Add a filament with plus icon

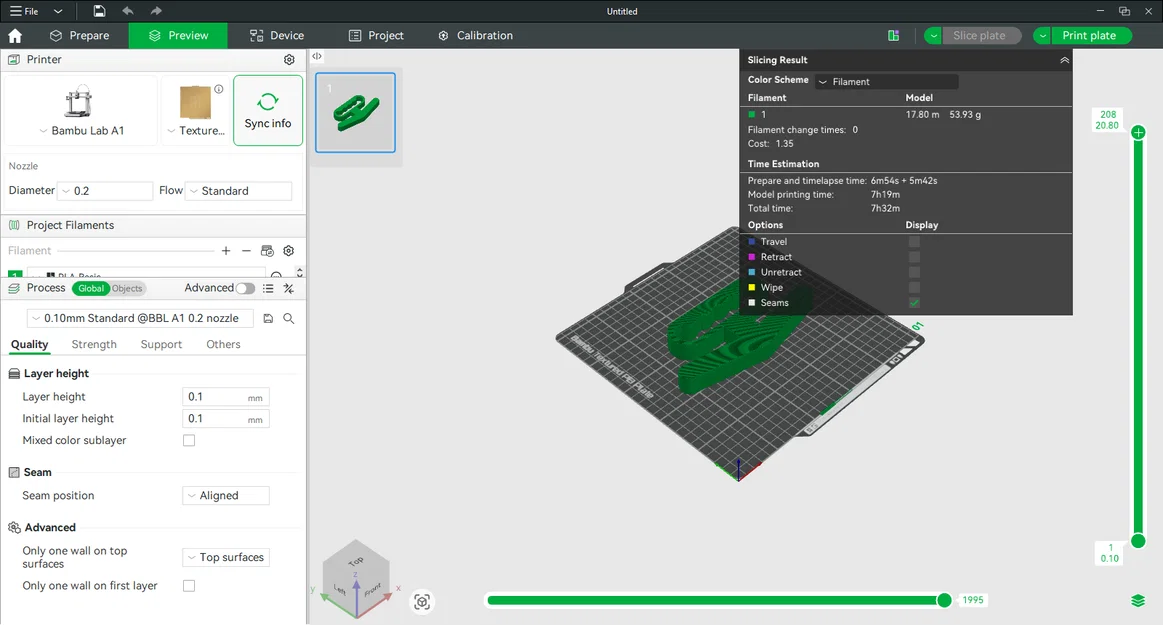pos(226,251)
